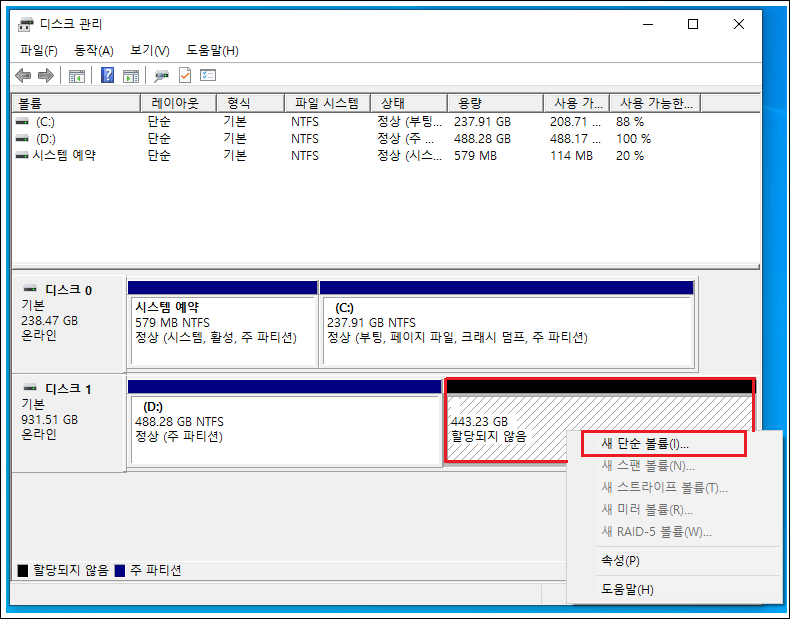Select the (C:) volume drive icon

(x=22, y=122)
